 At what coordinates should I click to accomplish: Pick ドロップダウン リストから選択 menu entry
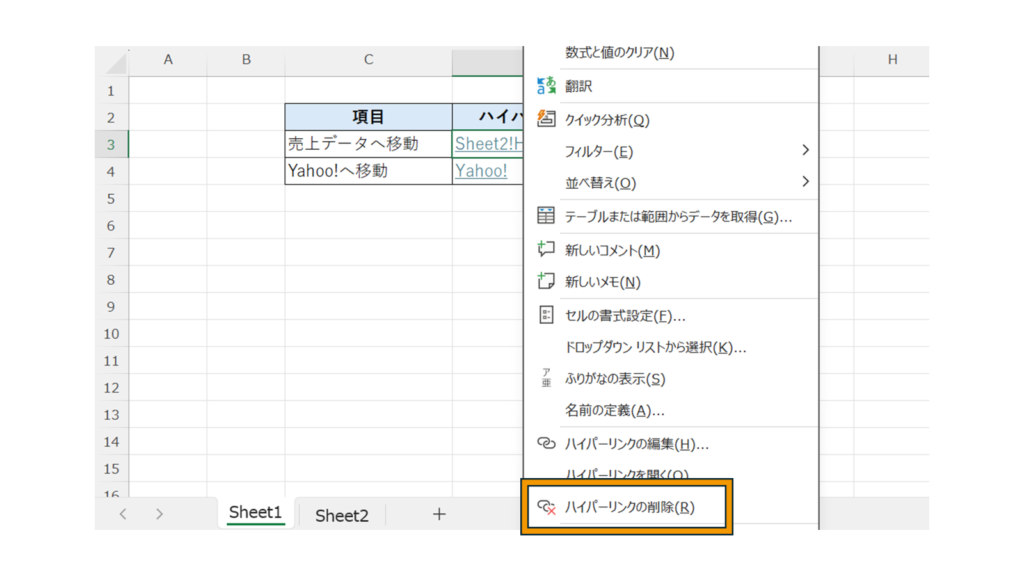(655, 347)
